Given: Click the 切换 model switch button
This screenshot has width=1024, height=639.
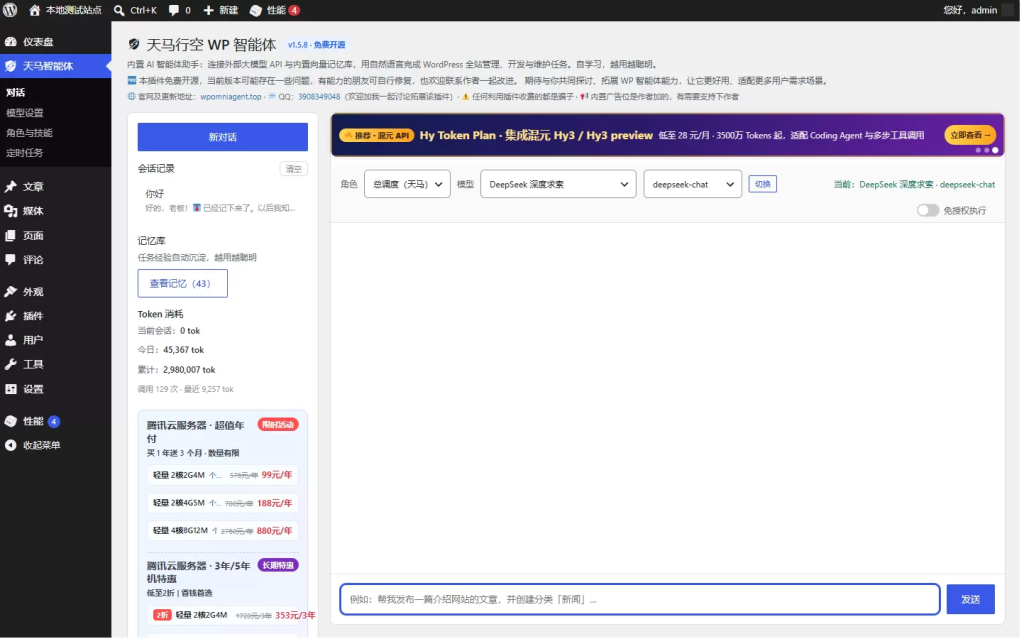Looking at the screenshot, I should click(x=765, y=184).
